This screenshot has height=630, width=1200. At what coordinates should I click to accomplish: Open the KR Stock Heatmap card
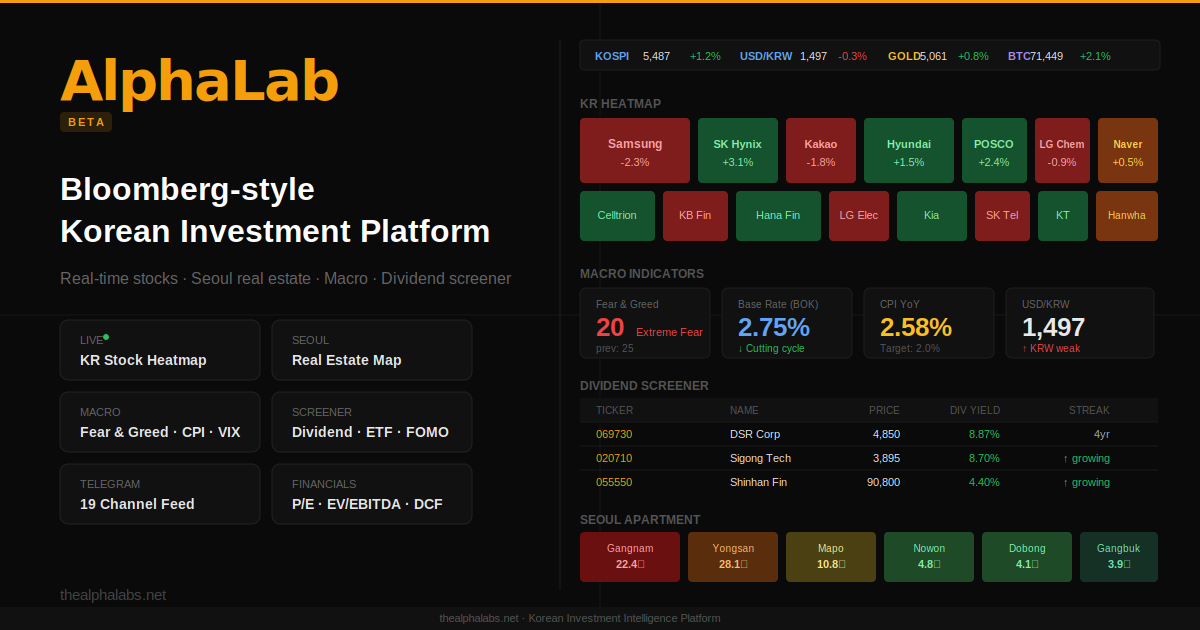(160, 350)
